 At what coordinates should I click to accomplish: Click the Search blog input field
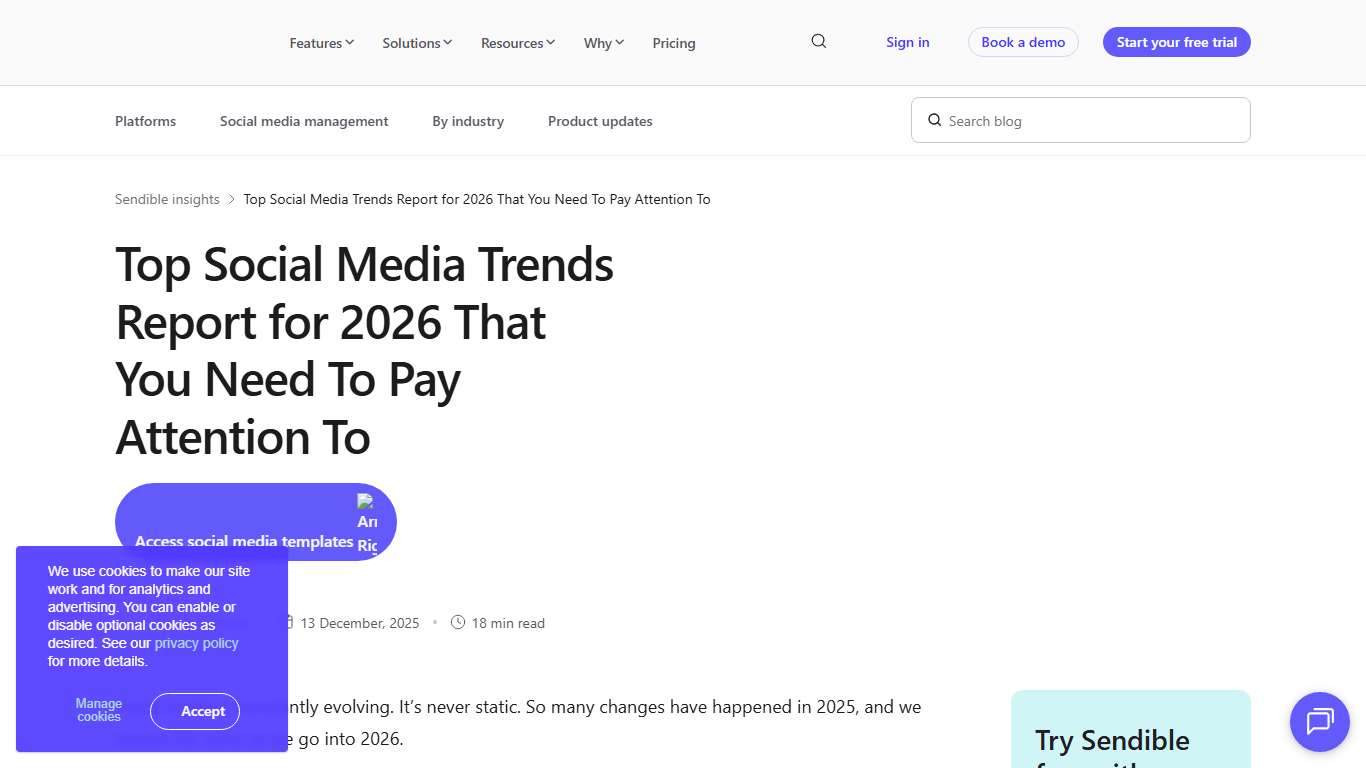1080,119
